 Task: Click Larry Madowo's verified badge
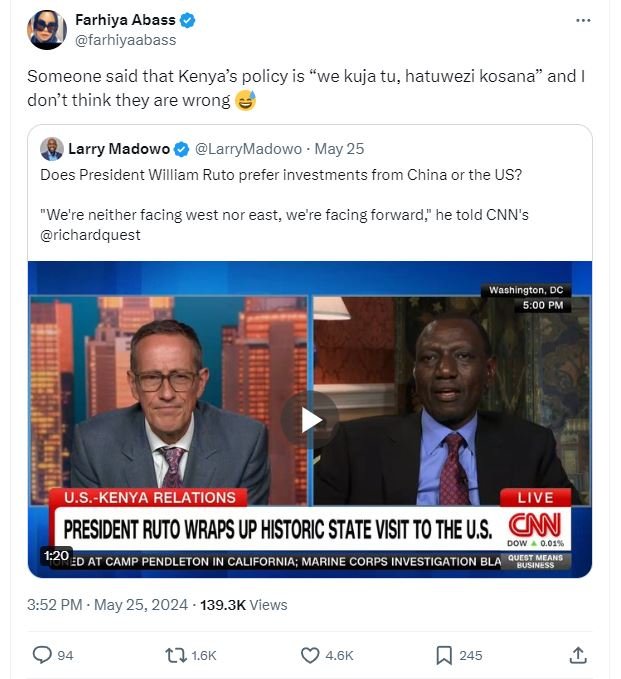(181, 149)
